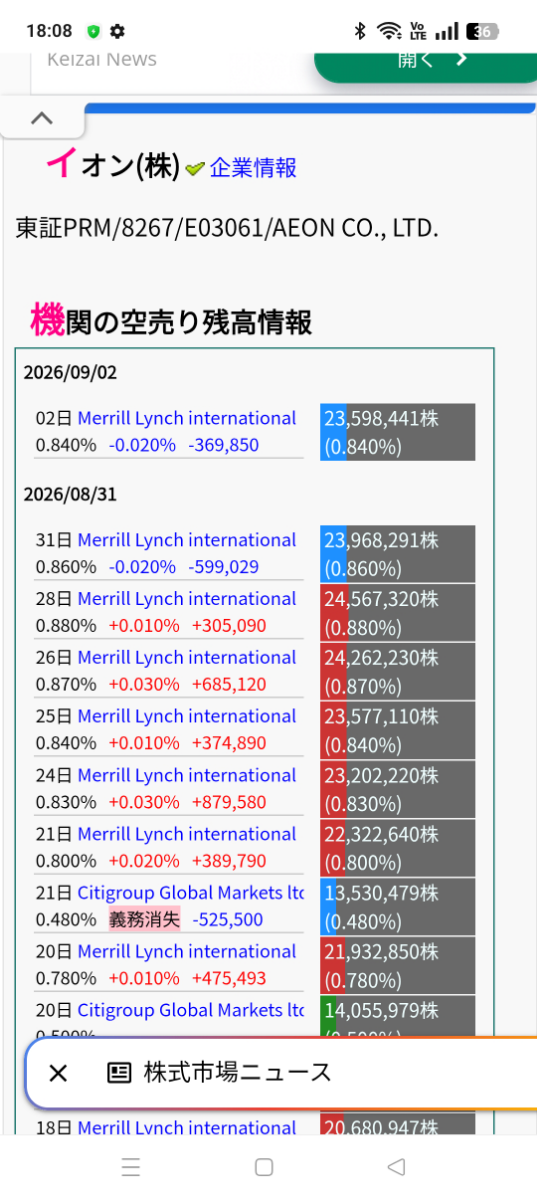Tap the Android home navigation button
Image resolution: width=537 pixels, height=1200 pixels.
tap(264, 1167)
